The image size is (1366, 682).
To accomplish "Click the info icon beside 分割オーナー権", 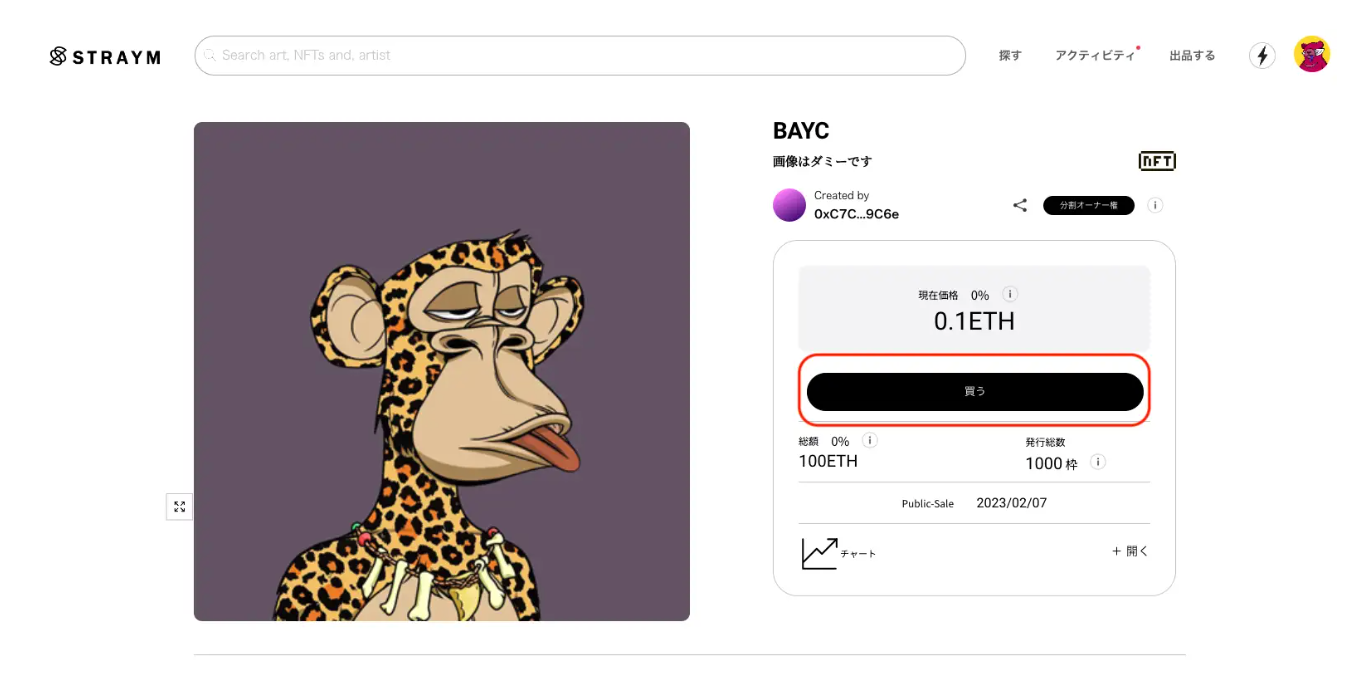I will click(1155, 205).
